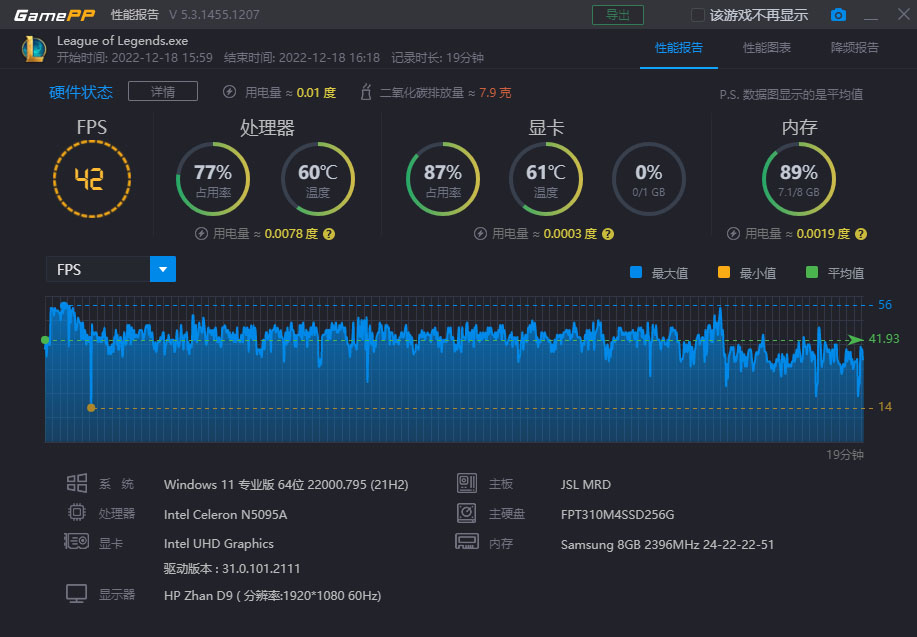Click the 详情 details button
Screen dimensions: 917x637
(162, 92)
